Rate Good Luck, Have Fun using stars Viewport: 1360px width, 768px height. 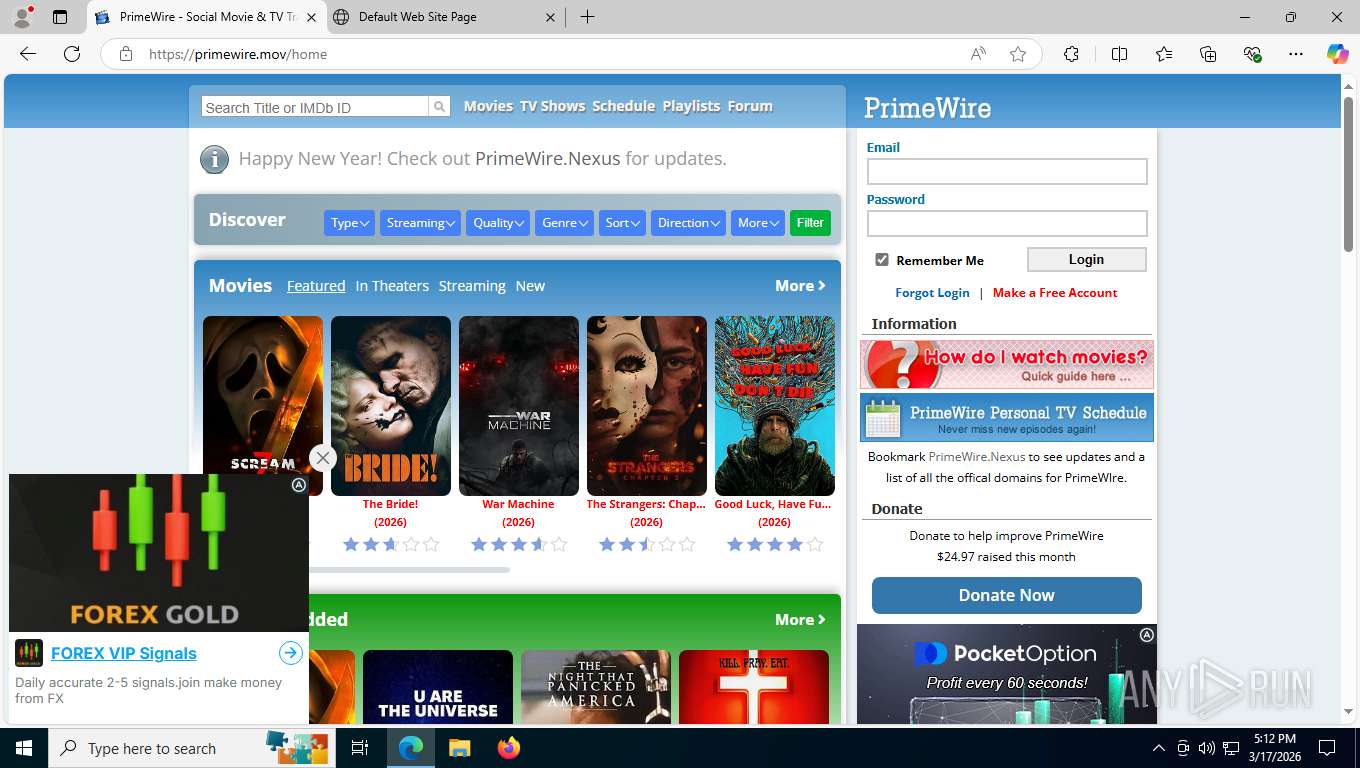(775, 544)
